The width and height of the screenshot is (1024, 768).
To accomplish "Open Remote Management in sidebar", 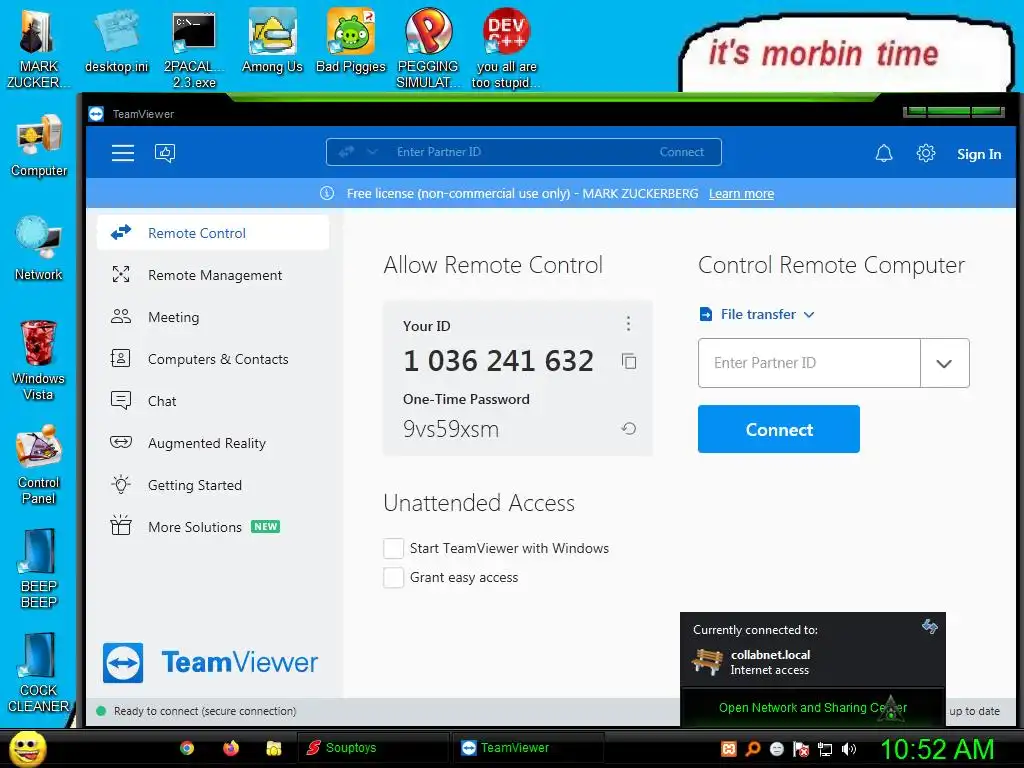I will 213,275.
